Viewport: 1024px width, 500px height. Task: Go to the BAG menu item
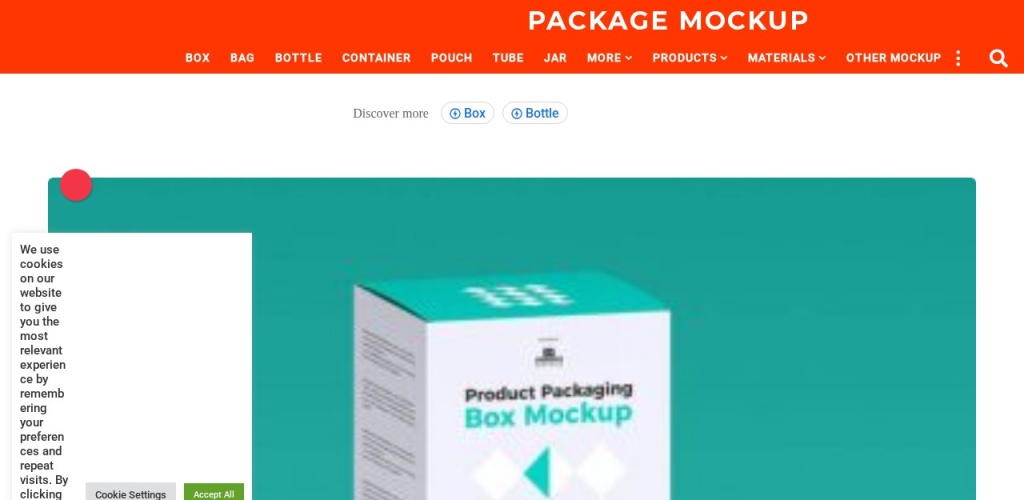coord(242,58)
